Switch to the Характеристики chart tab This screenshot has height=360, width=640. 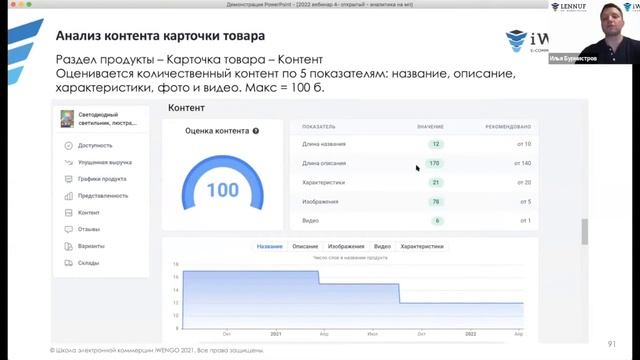(x=422, y=247)
